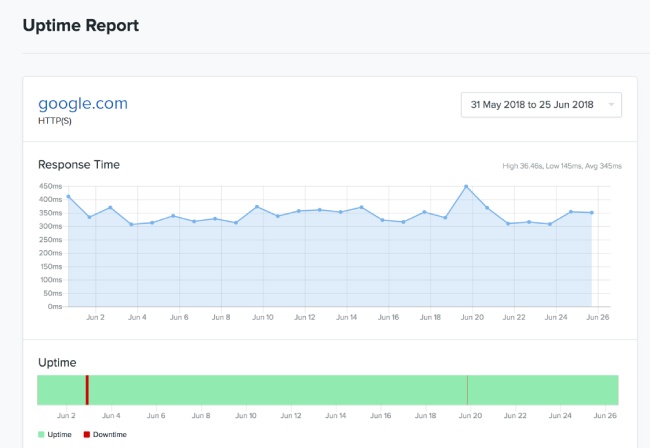Viewport: 650px width, 448px height.
Task: Toggle the Downtime legend item
Action: pos(105,434)
